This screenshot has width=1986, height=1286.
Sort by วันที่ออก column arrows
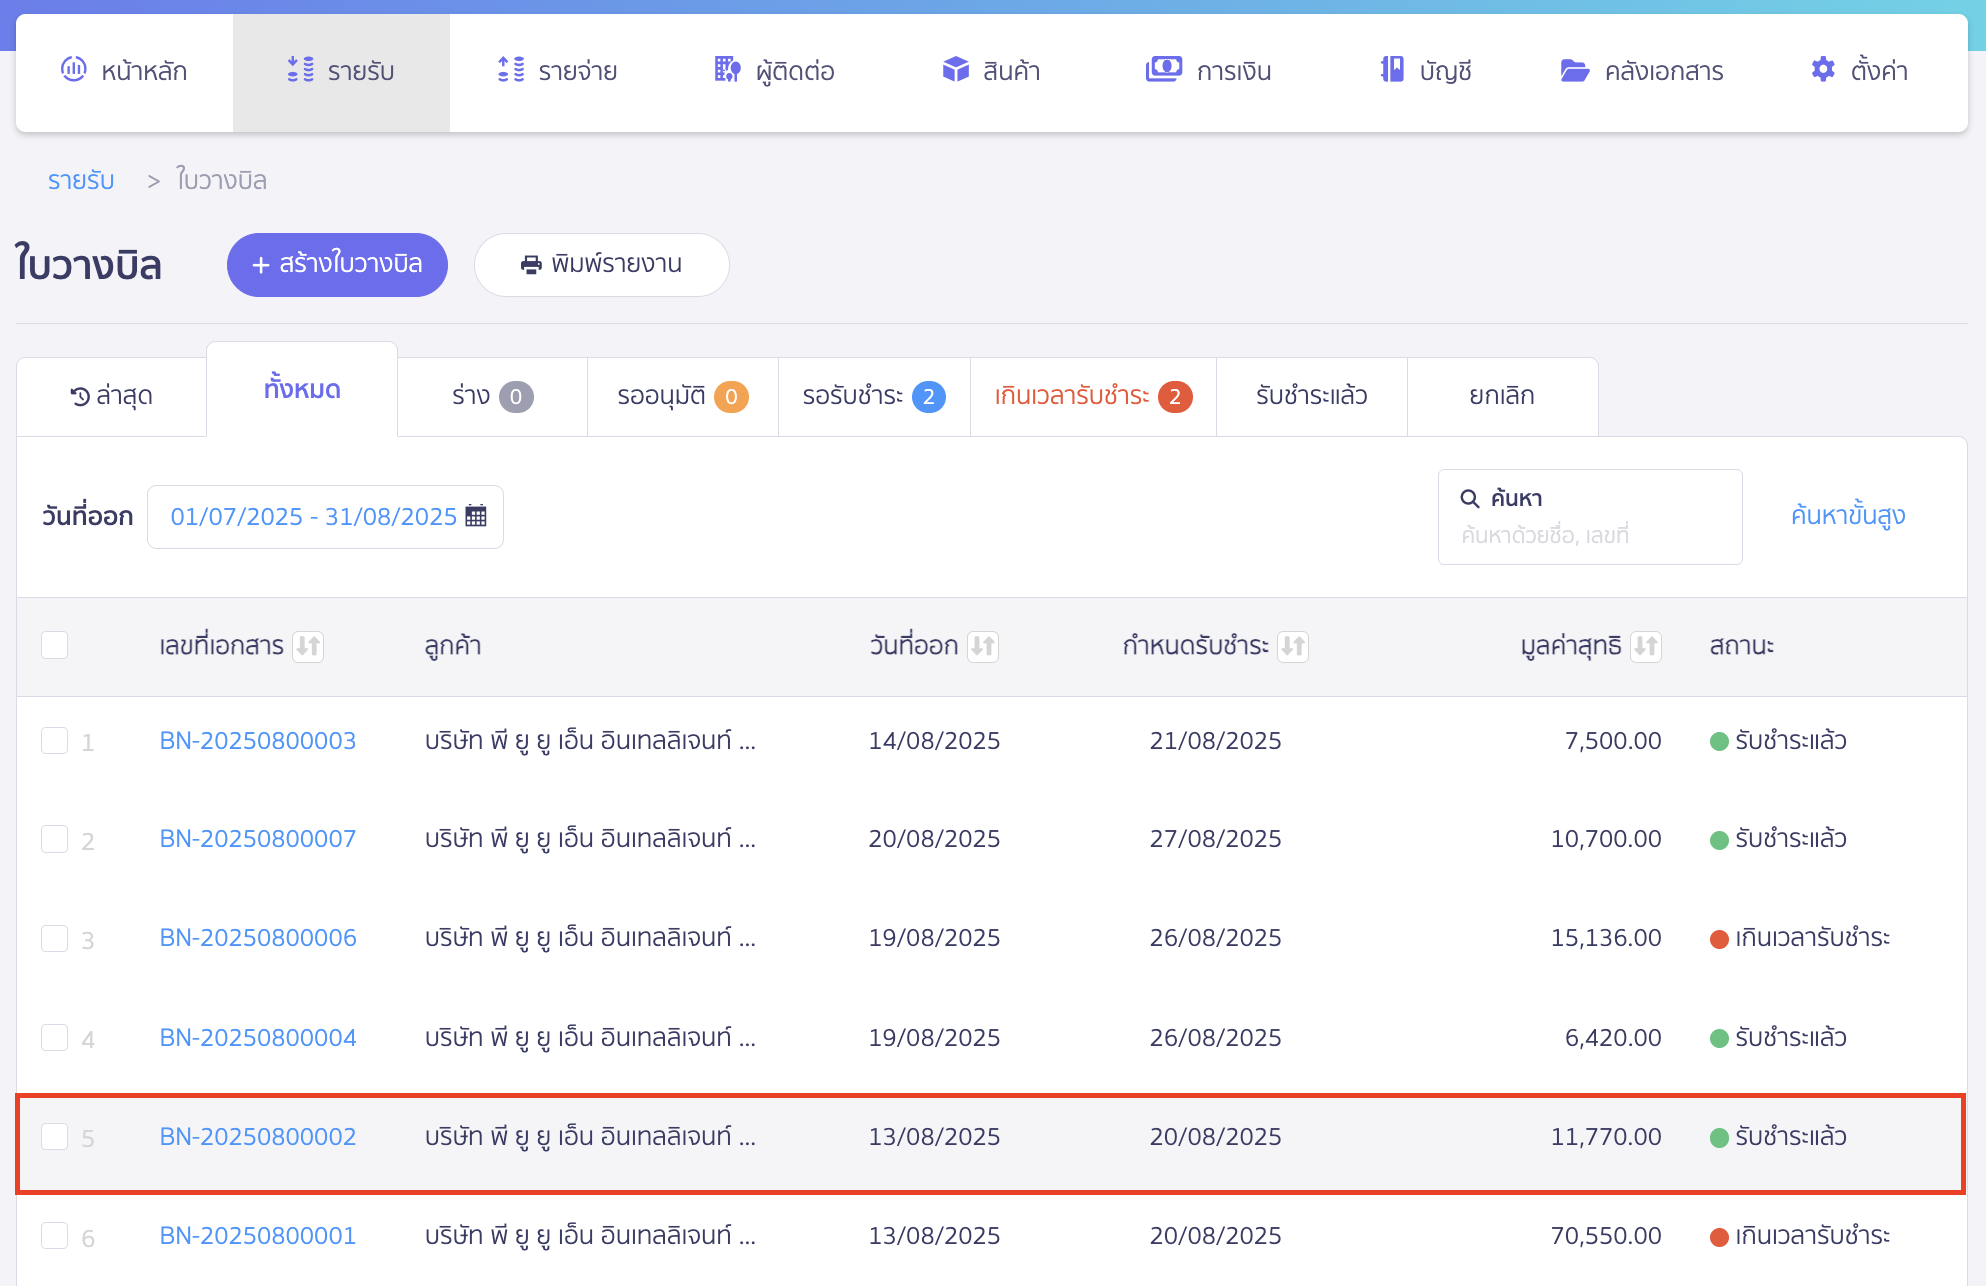[x=983, y=646]
